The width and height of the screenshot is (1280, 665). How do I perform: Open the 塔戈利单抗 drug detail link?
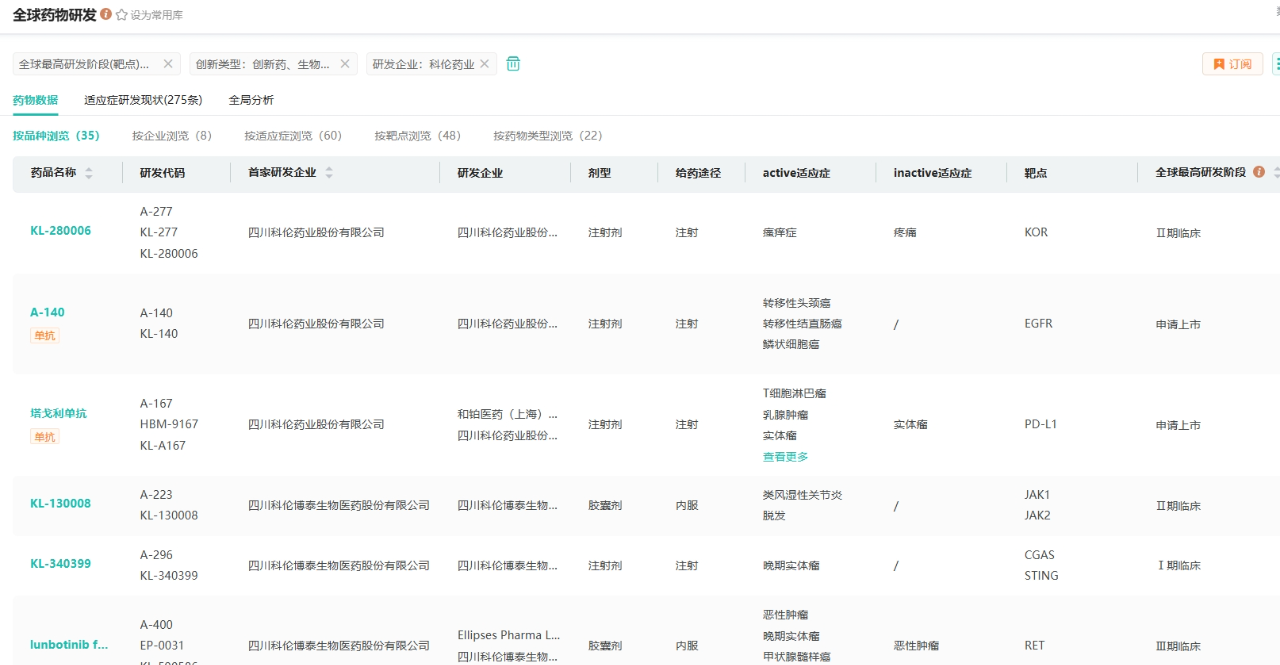click(58, 413)
